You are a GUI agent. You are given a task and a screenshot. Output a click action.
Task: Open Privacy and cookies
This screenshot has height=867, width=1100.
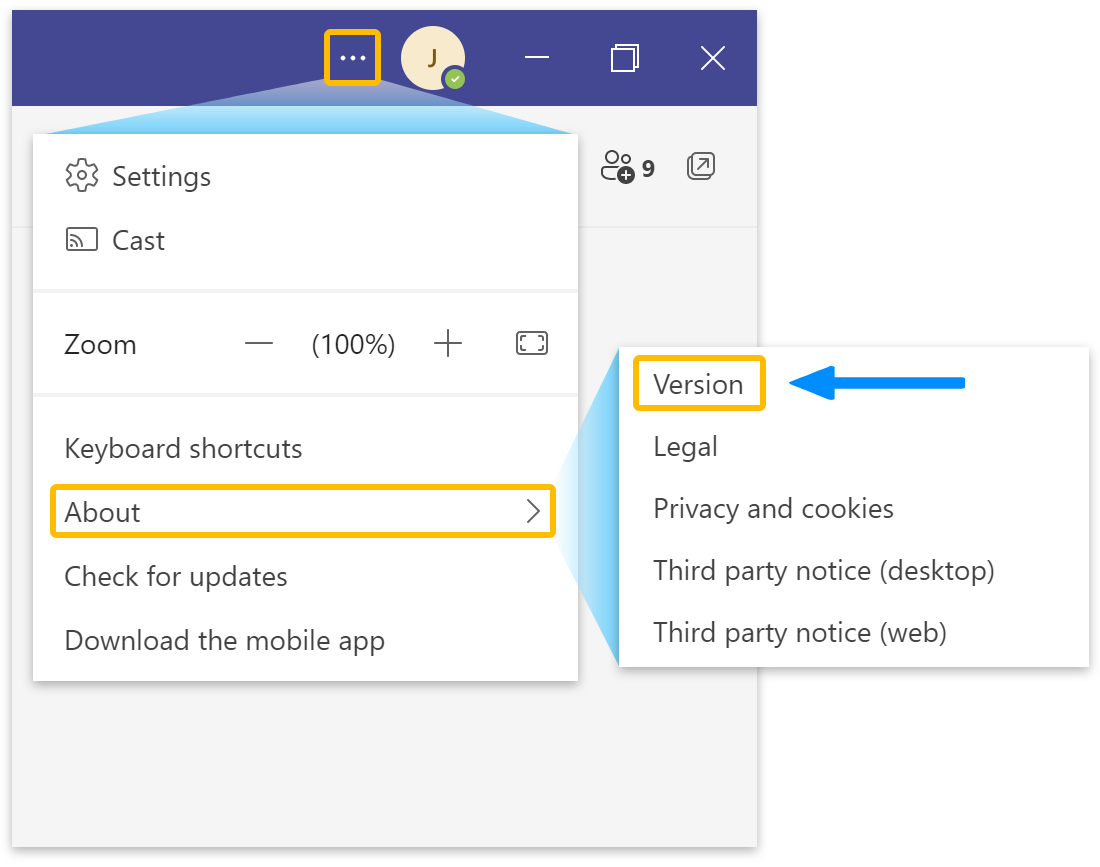click(x=773, y=508)
